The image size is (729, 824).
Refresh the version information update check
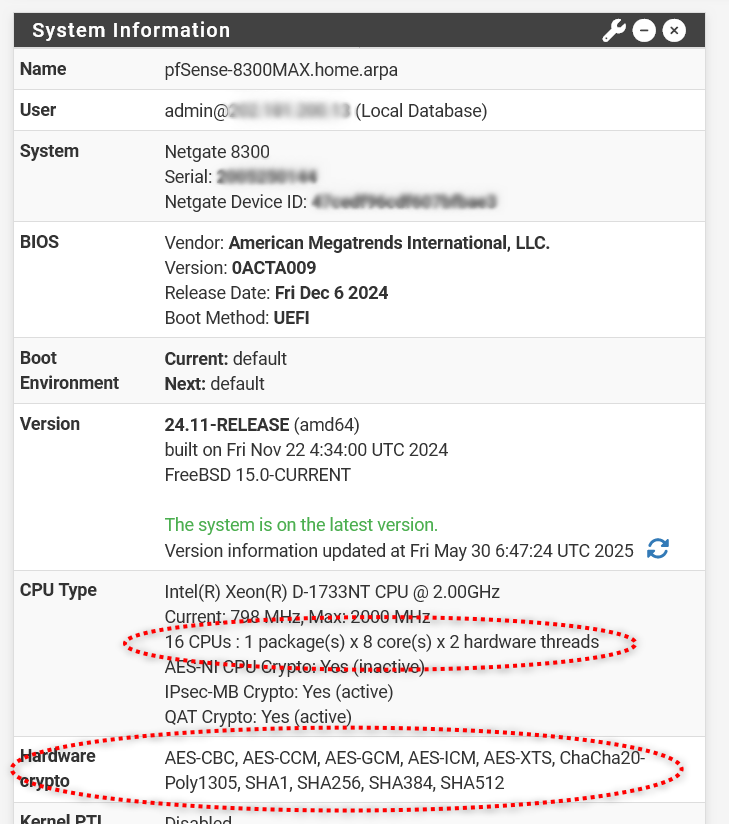pyautogui.click(x=658, y=549)
